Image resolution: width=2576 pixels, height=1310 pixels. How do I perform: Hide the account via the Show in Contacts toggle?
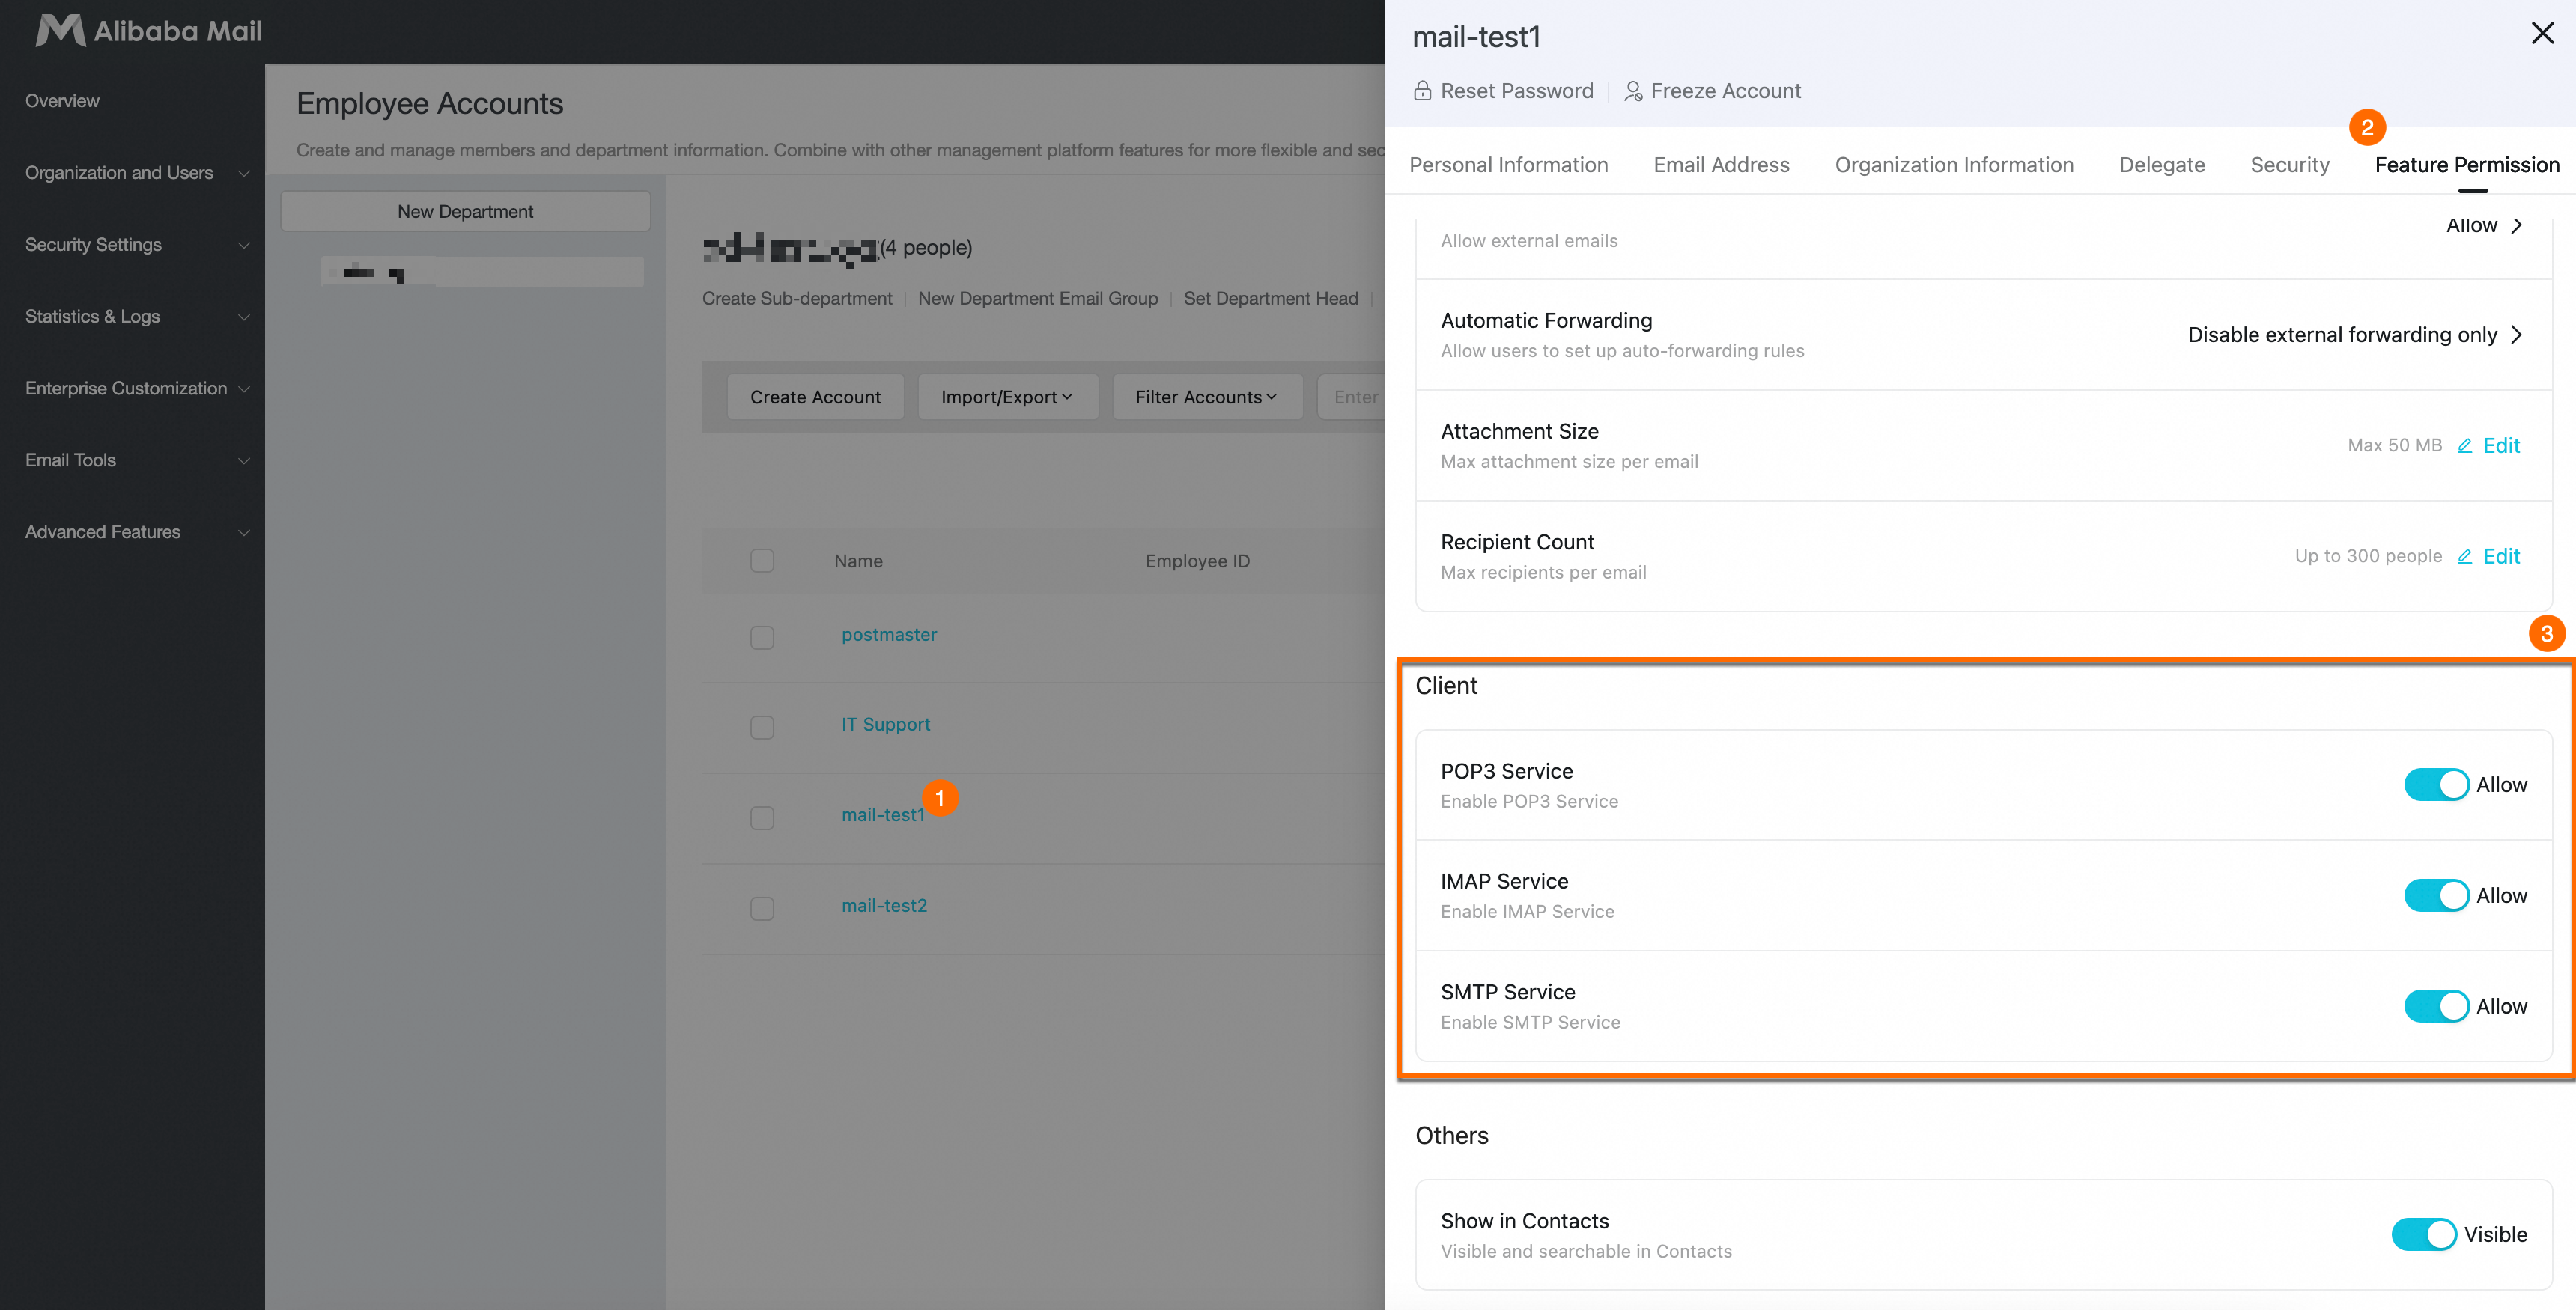pyautogui.click(x=2423, y=1235)
